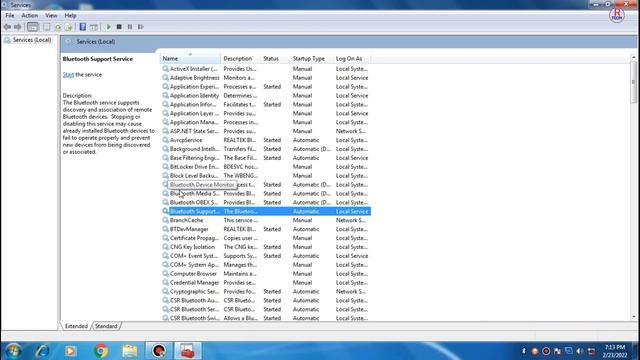Pause the service with the pause icon

[130, 27]
